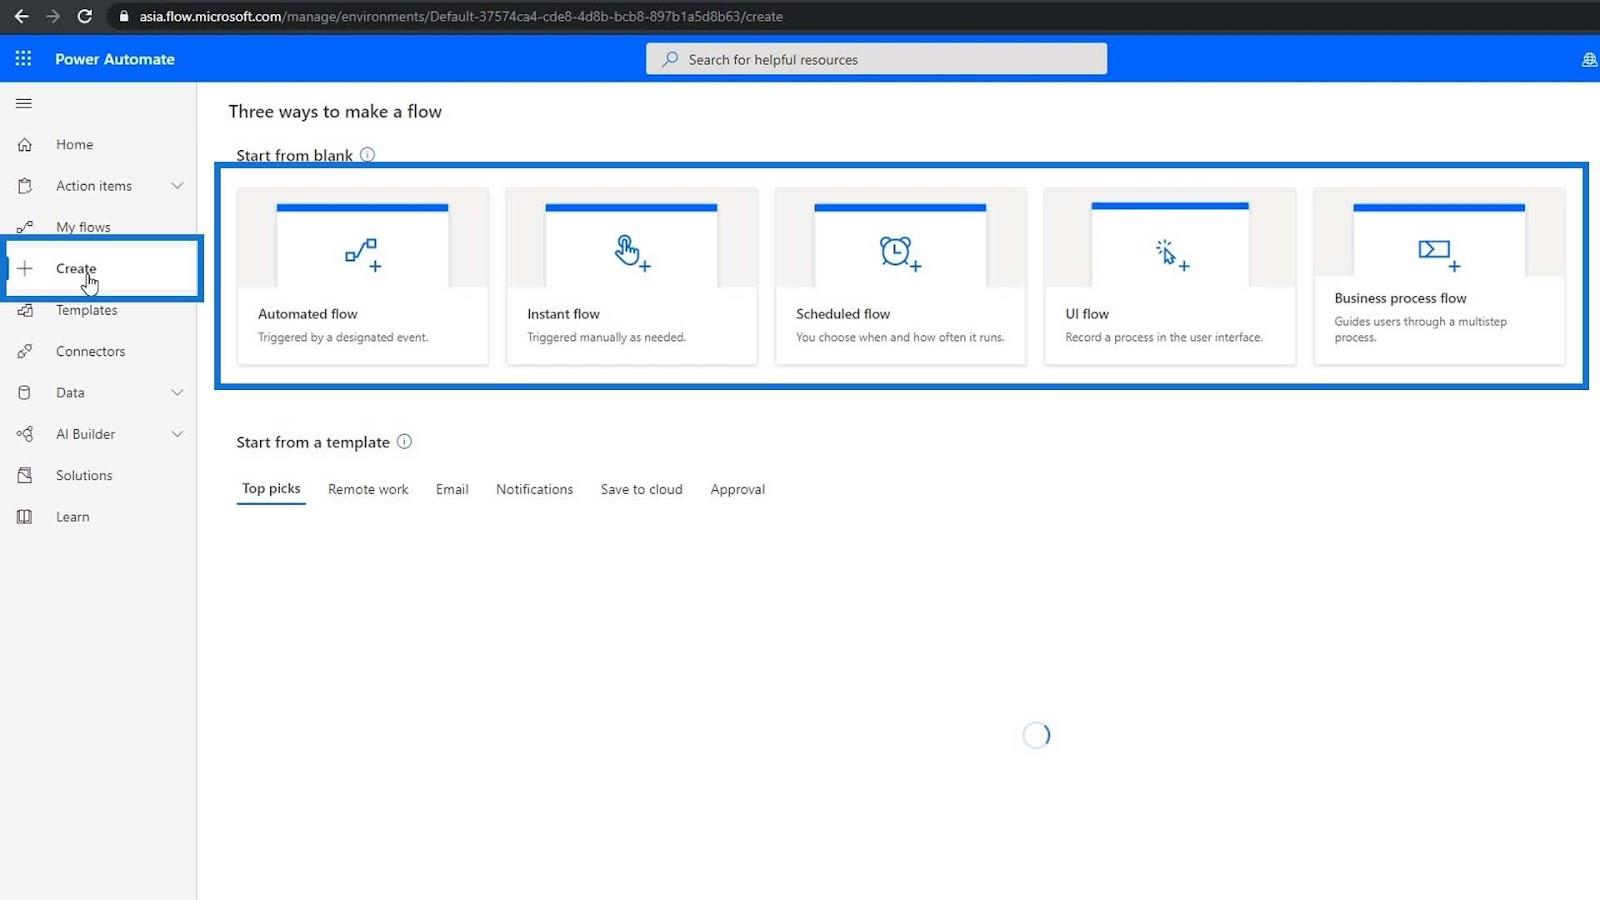The image size is (1600, 900).
Task: Switch to the Remote work tab
Action: tap(368, 489)
